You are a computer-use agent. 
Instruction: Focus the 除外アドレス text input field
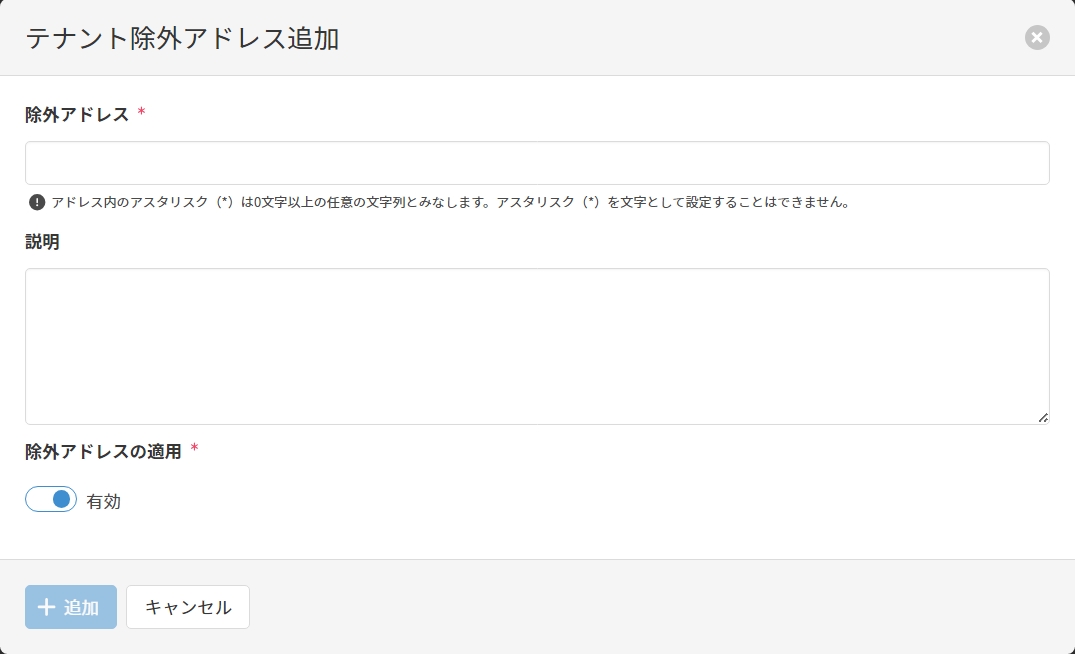(x=537, y=163)
